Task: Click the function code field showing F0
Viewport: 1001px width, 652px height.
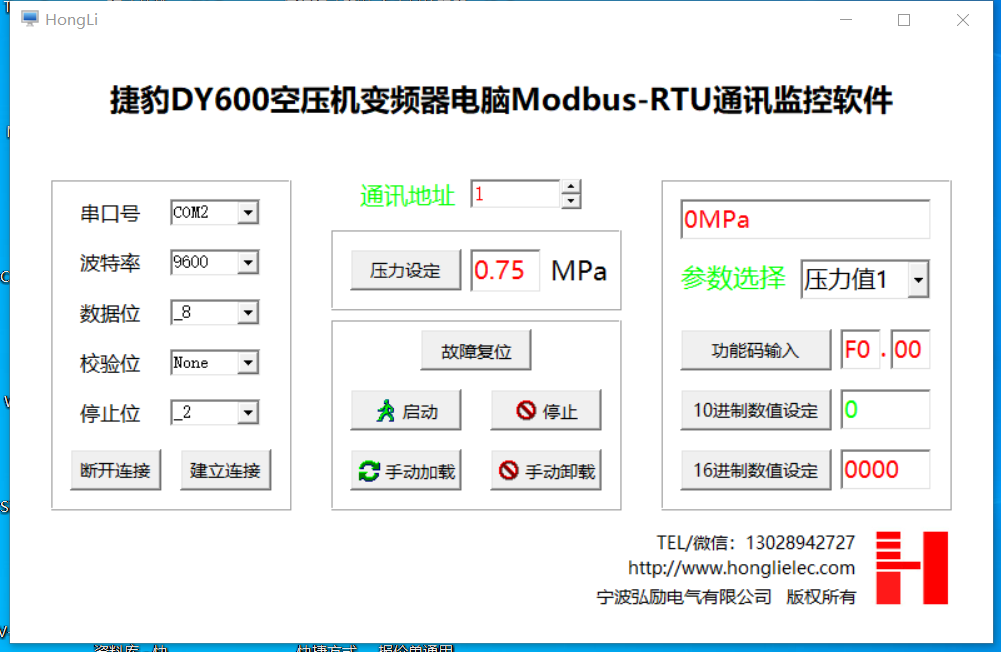Action: (861, 350)
